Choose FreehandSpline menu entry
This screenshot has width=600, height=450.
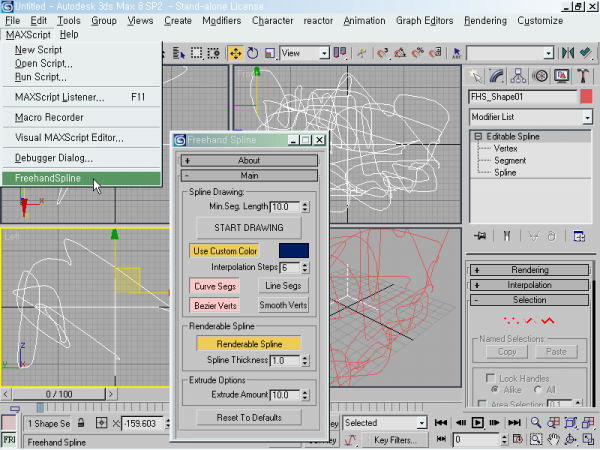pyautogui.click(x=82, y=178)
